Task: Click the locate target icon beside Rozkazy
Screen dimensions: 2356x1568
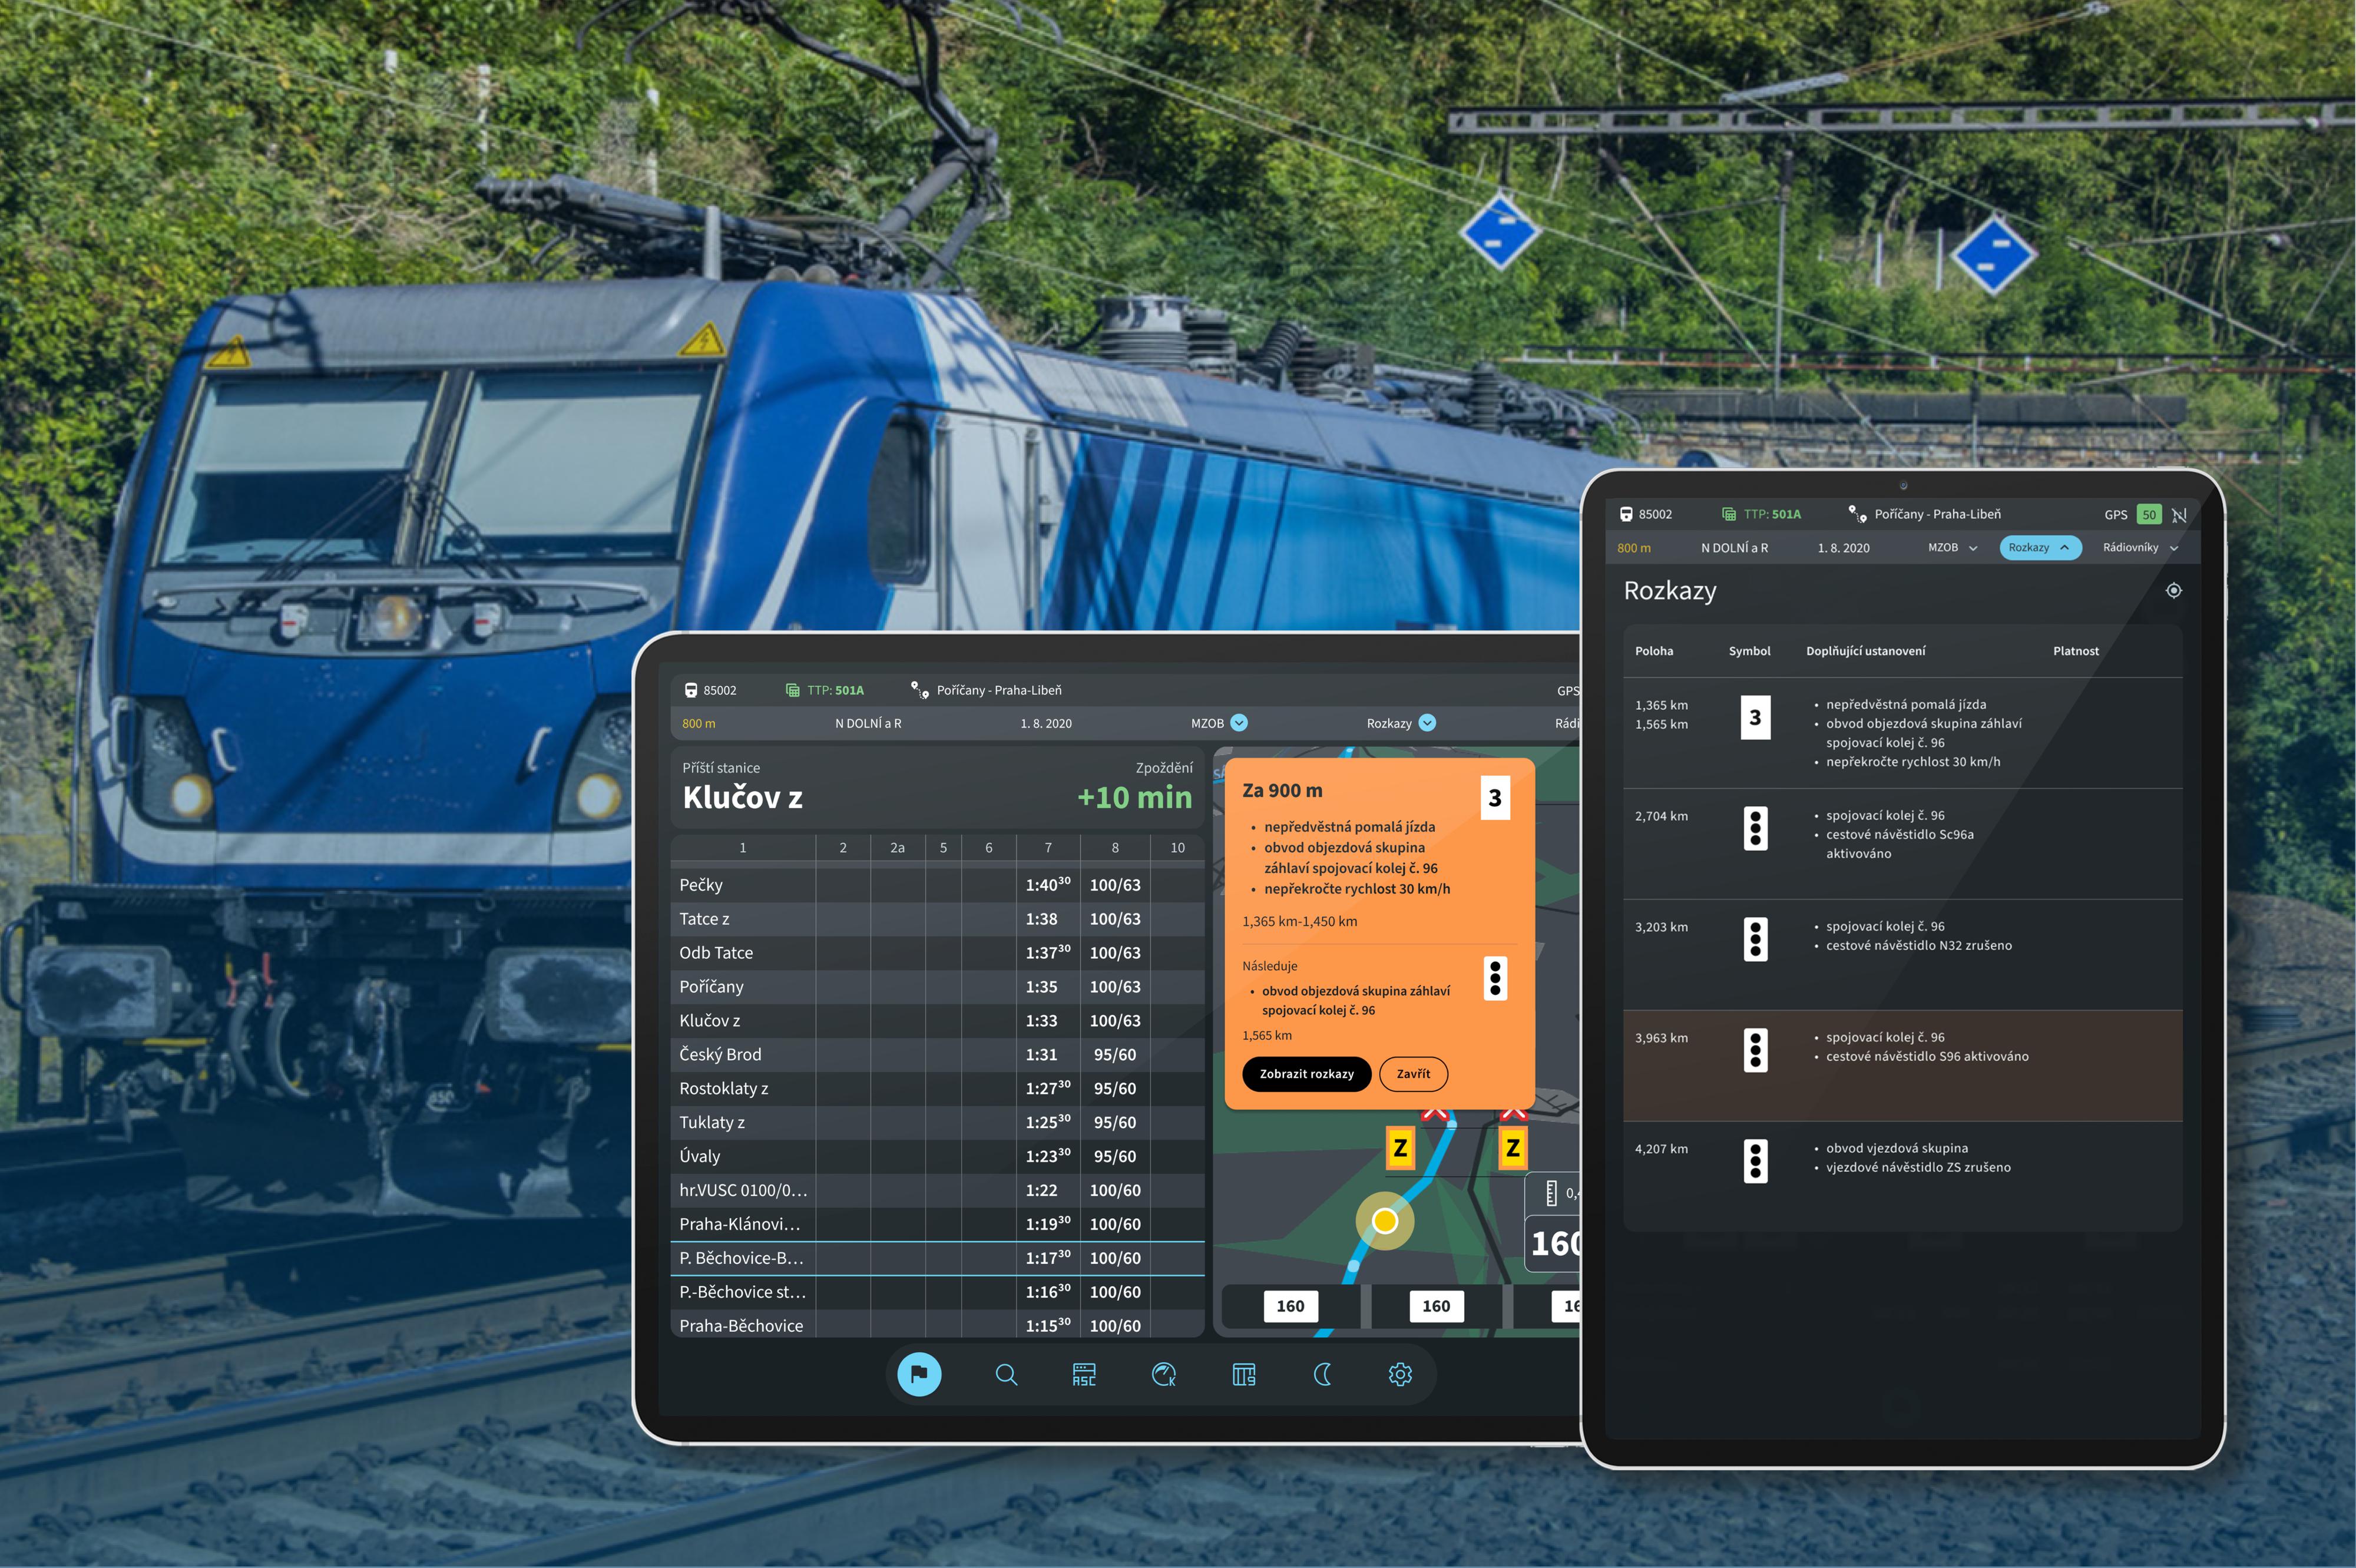Action: tap(2173, 591)
